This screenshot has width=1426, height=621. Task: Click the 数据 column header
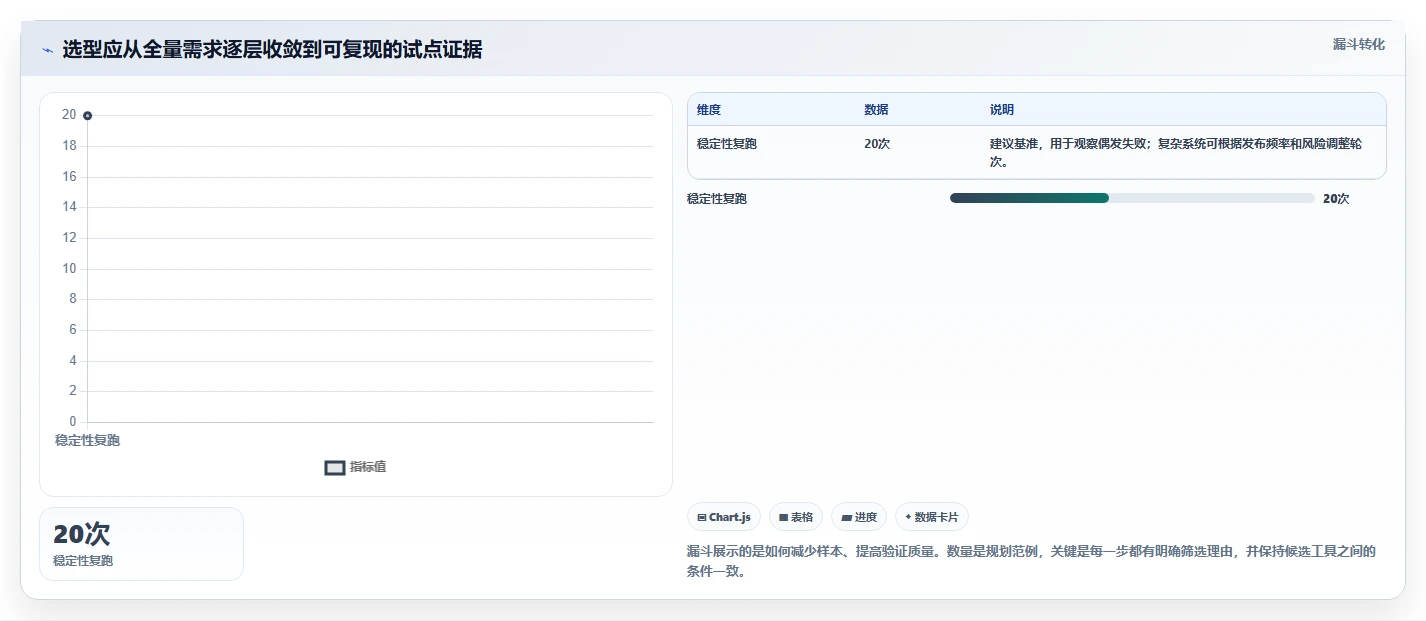[x=876, y=110]
